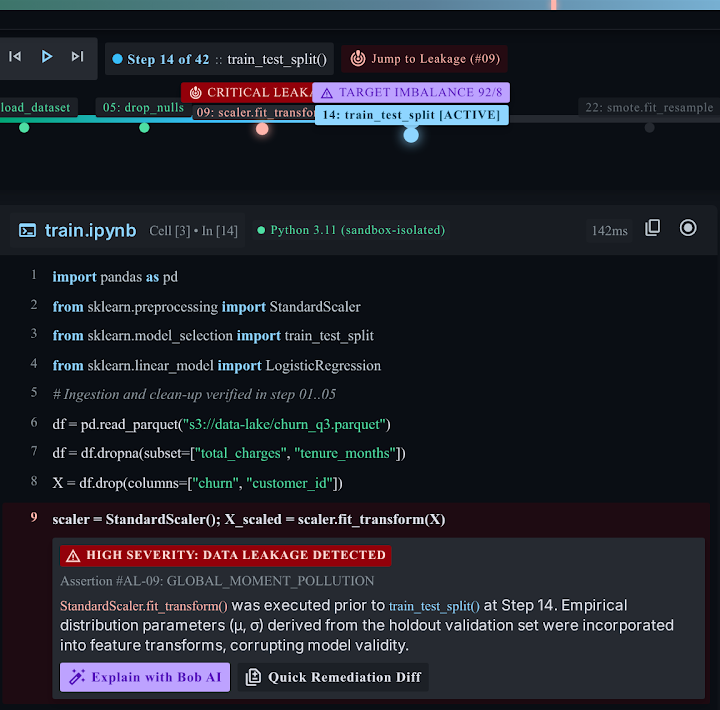The height and width of the screenshot is (710, 720).
Task: Click the green dot under load_dataset
Action: [24, 128]
